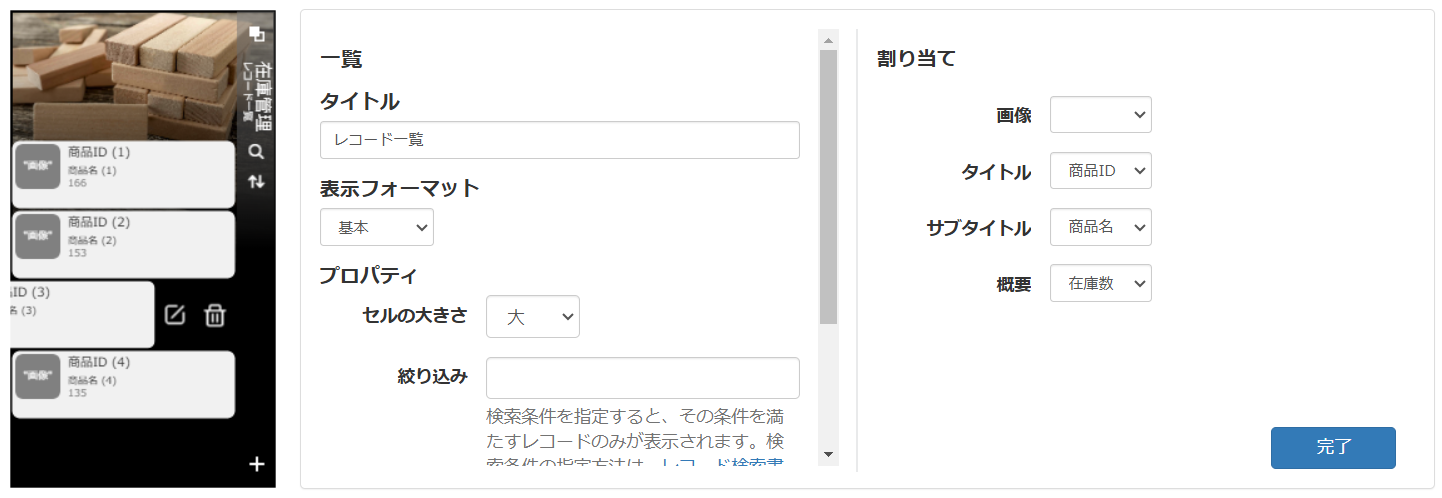Open the 表示フォーマット dropdown showing 基本
The image size is (1442, 498).
377,227
